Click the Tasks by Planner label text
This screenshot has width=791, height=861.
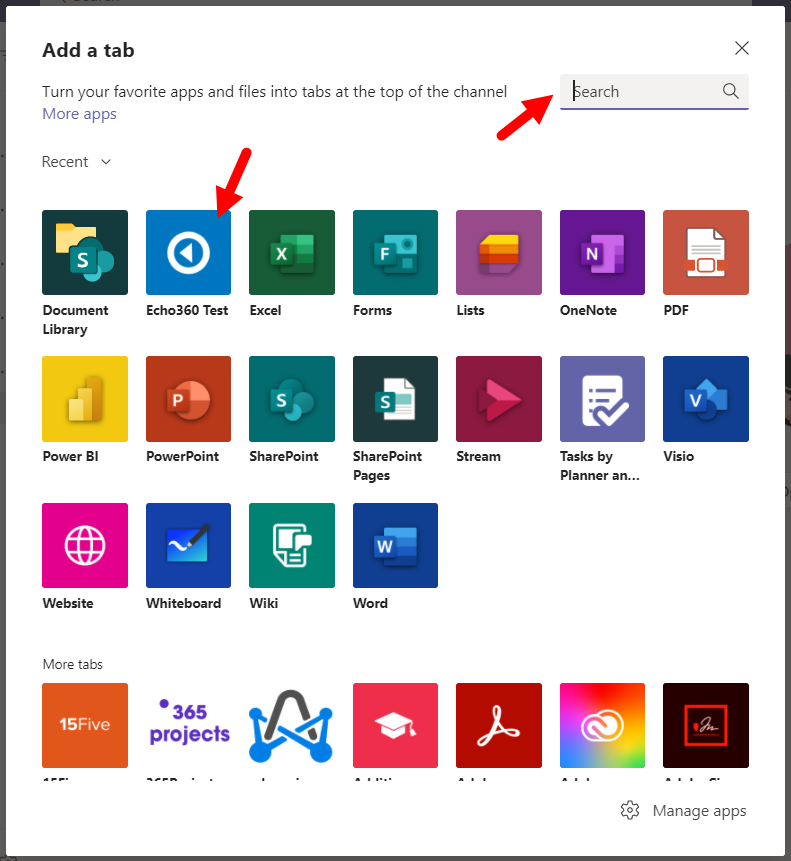(599, 466)
